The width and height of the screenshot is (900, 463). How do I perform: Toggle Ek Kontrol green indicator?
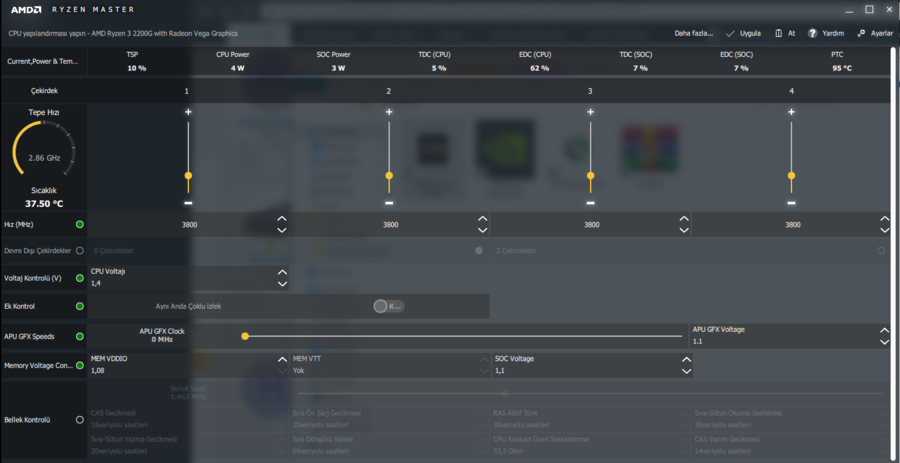pyautogui.click(x=80, y=306)
